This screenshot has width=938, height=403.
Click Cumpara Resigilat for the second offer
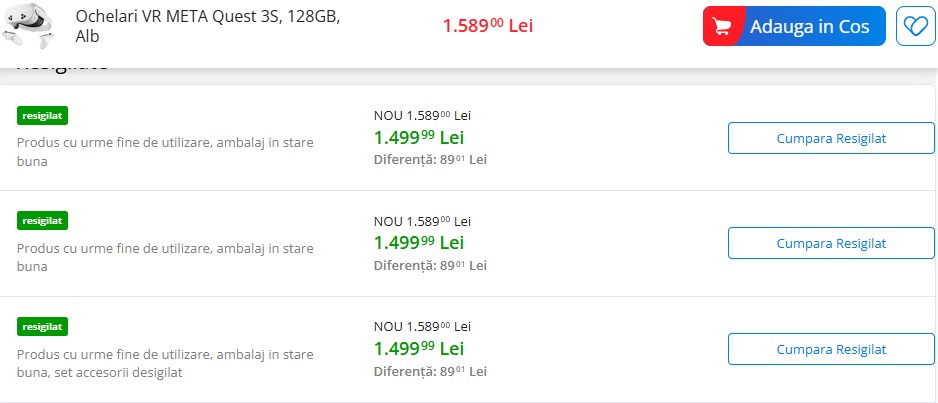click(831, 243)
